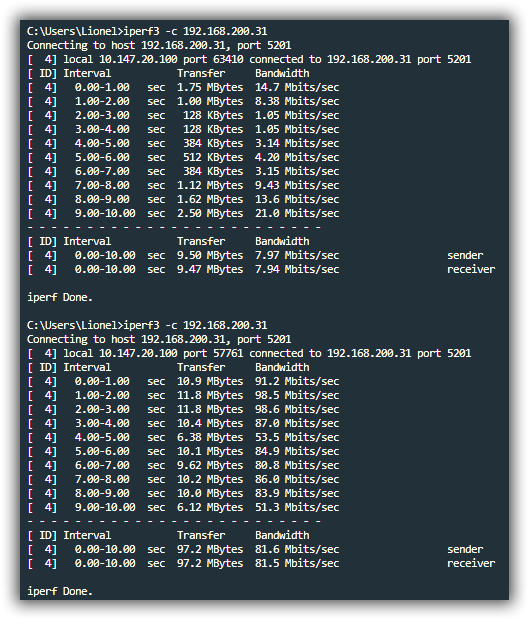Click the 51.3 Mbits/sec bandwidth value
This screenshot has height=620, width=529.
click(x=297, y=508)
